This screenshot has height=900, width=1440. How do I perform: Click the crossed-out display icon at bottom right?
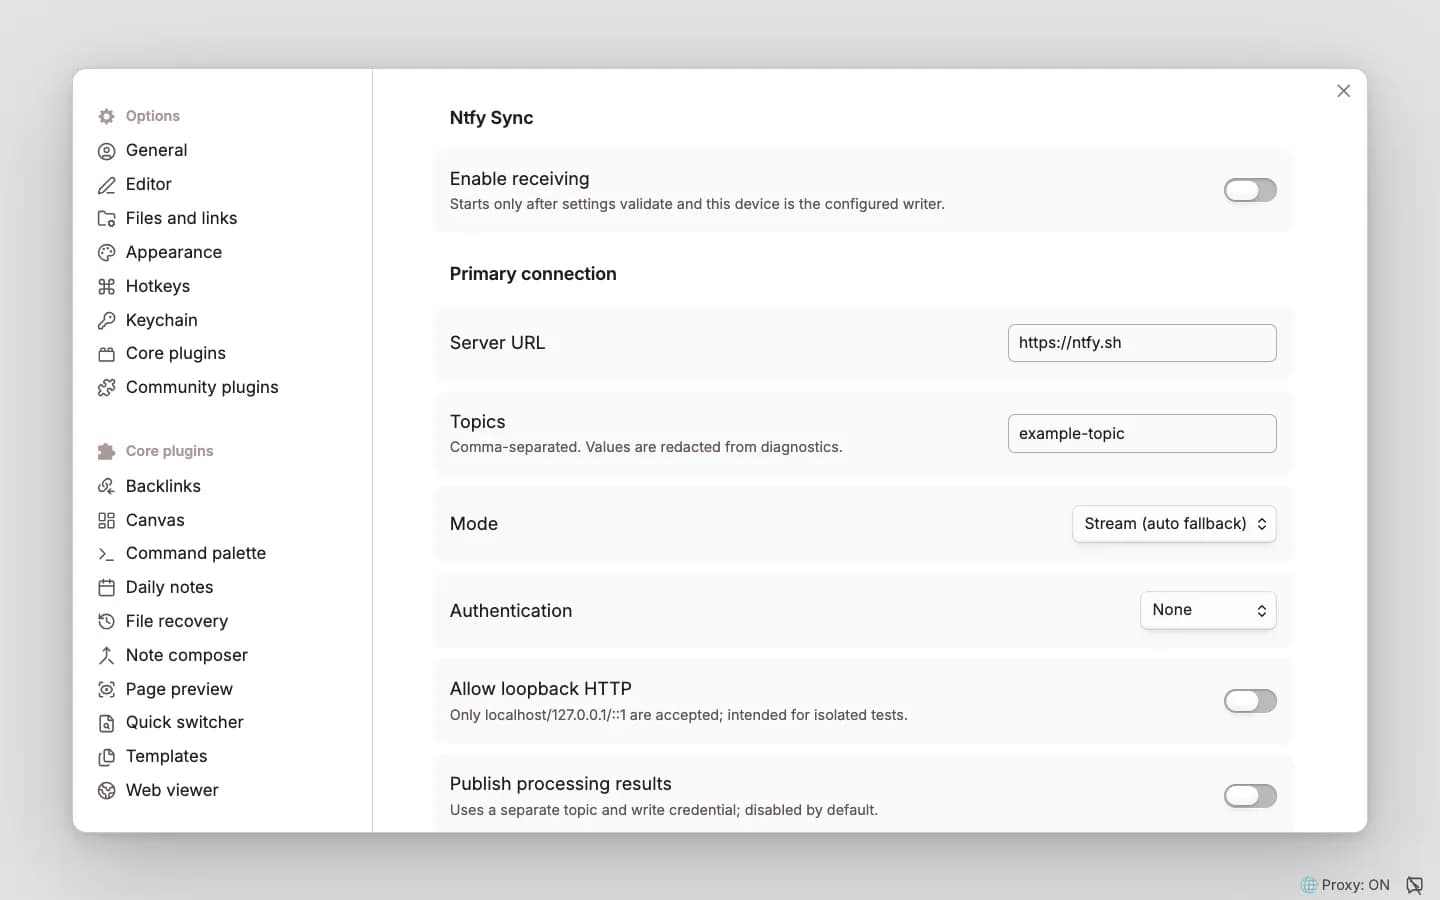pos(1415,885)
